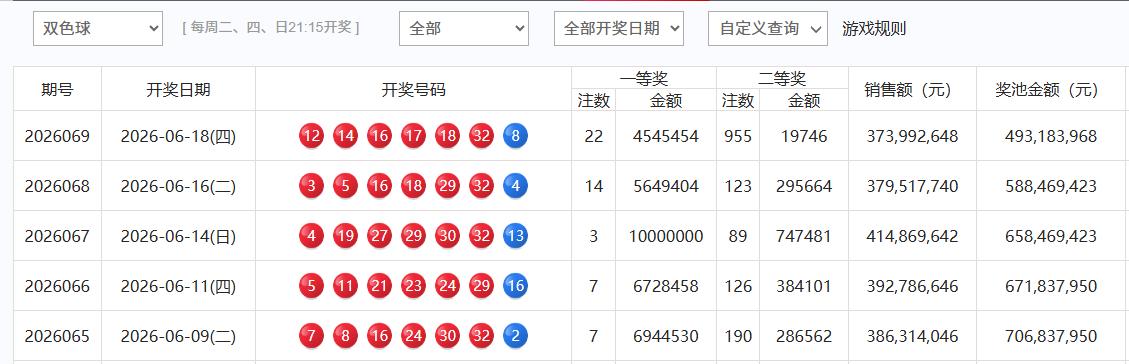Expand the 全部 filter dropdown
Viewport: 1129px width, 364px height.
tap(464, 29)
